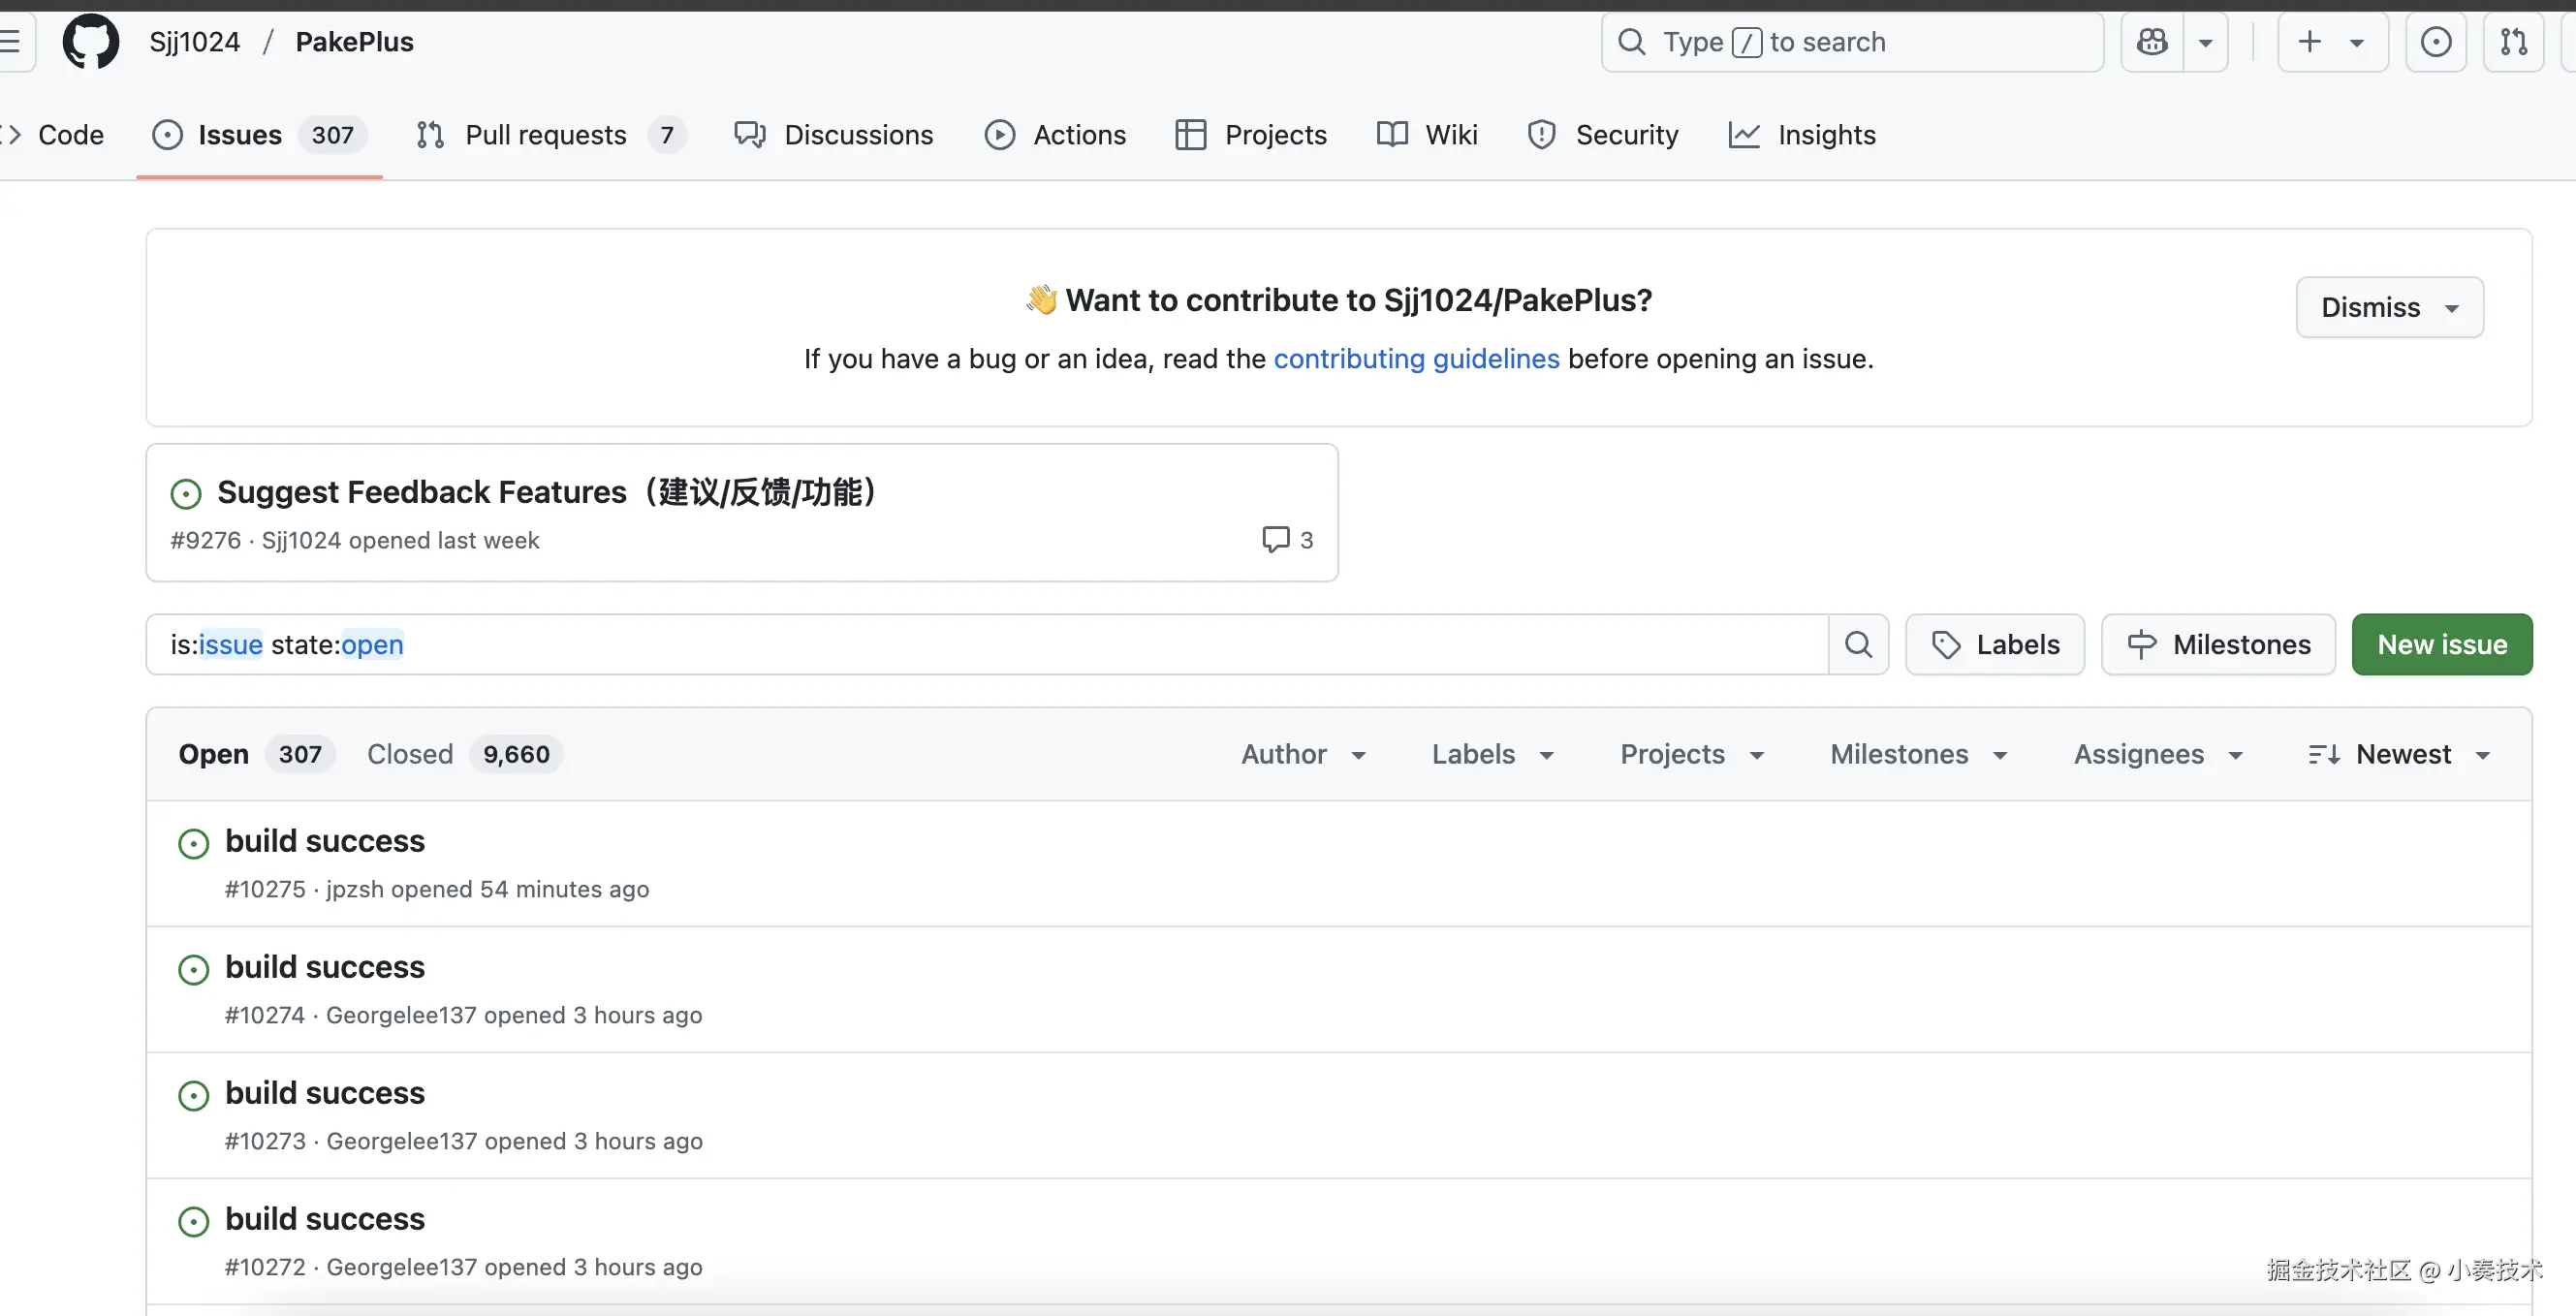
Task: Open global issues icon in header
Action: coord(2435,42)
